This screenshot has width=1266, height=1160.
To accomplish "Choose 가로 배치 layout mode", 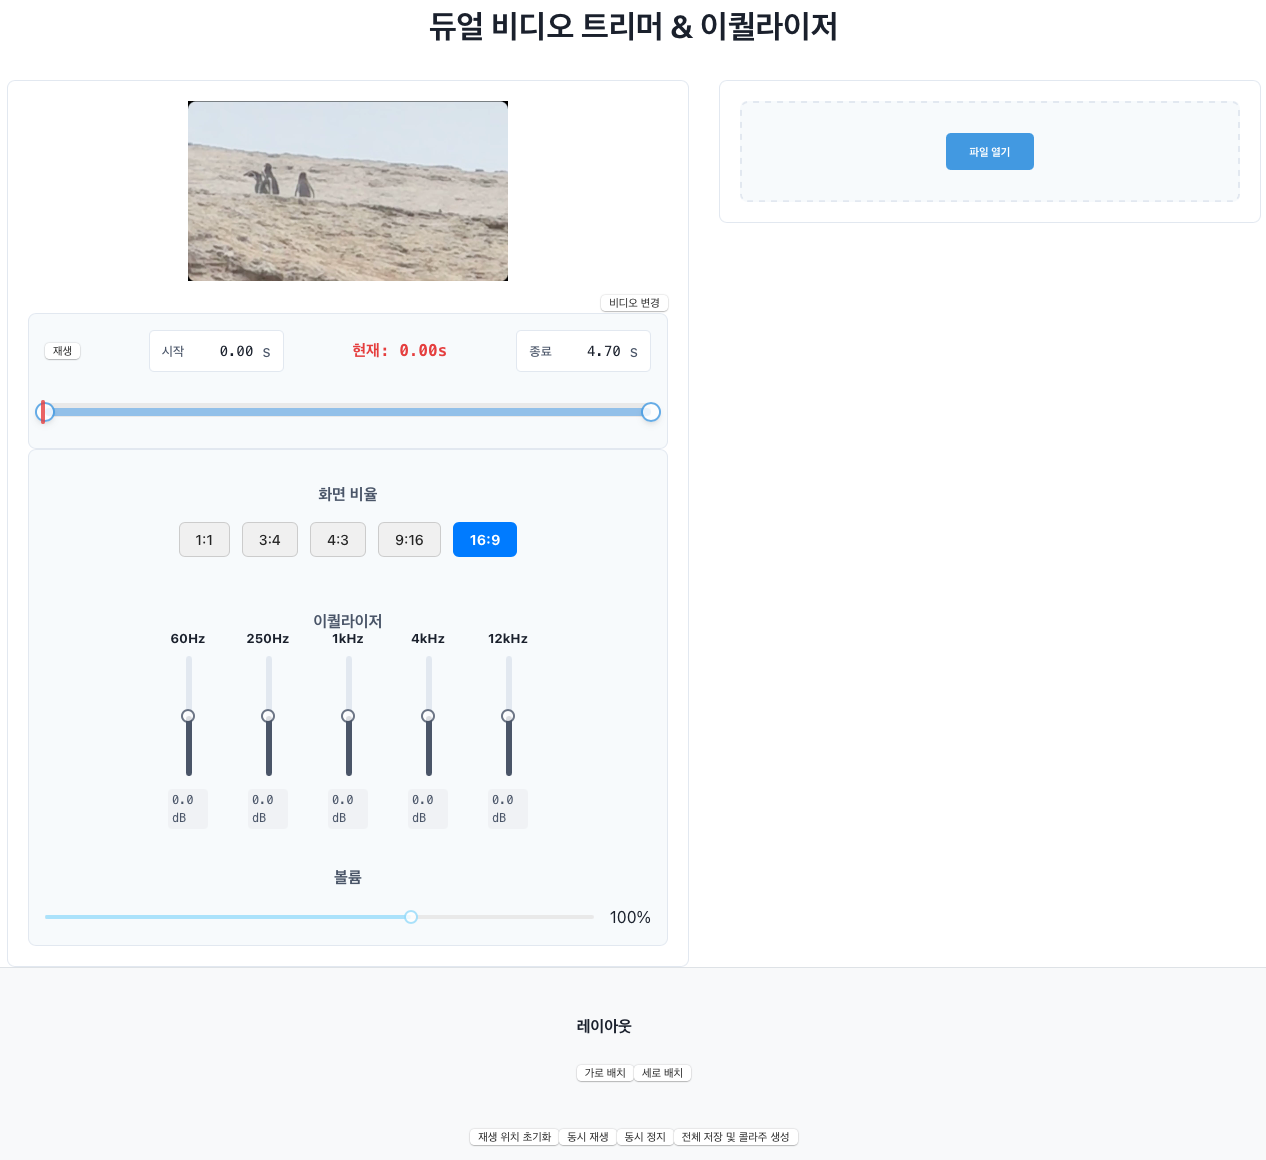I will point(604,1072).
